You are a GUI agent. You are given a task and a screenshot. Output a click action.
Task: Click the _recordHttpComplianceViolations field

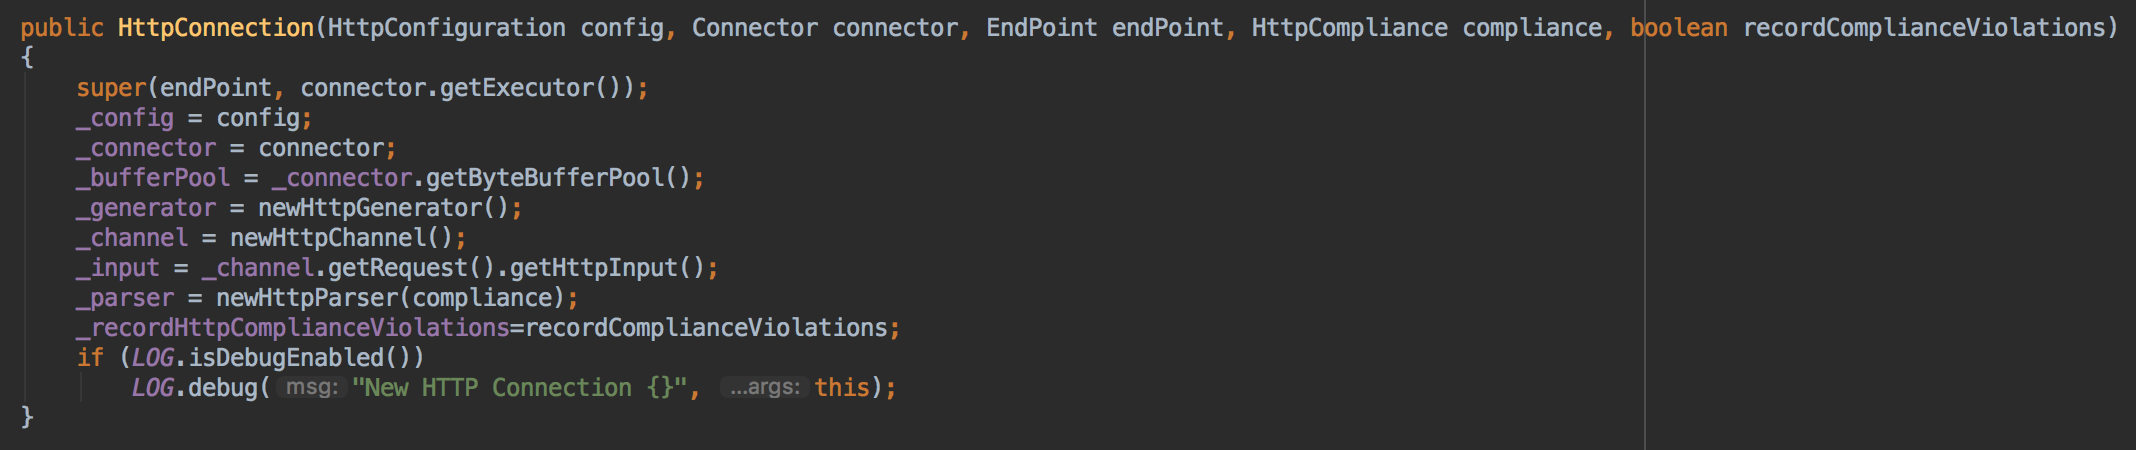[x=293, y=328]
